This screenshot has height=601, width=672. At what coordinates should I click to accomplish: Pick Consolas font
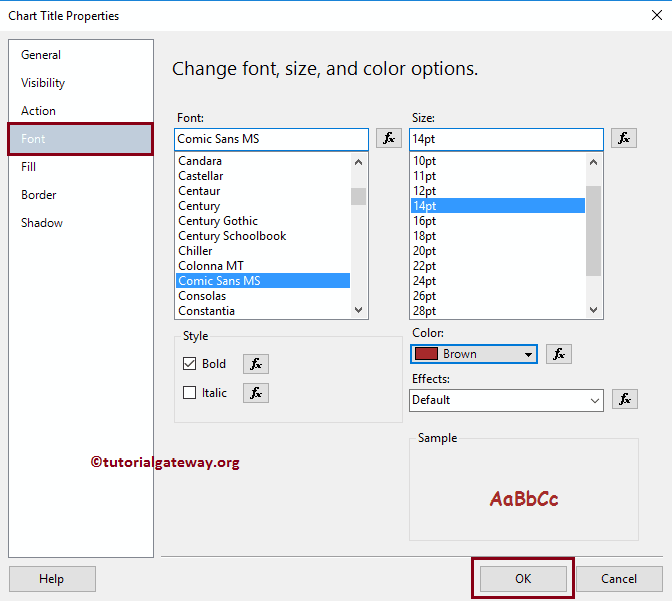pyautogui.click(x=263, y=296)
